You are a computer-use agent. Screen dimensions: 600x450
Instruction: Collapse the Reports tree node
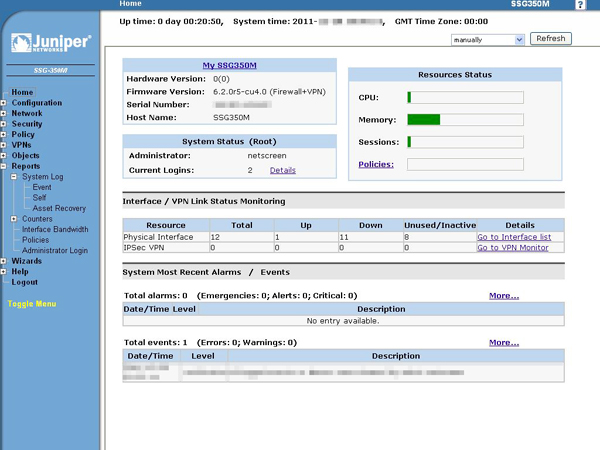pos(3,166)
